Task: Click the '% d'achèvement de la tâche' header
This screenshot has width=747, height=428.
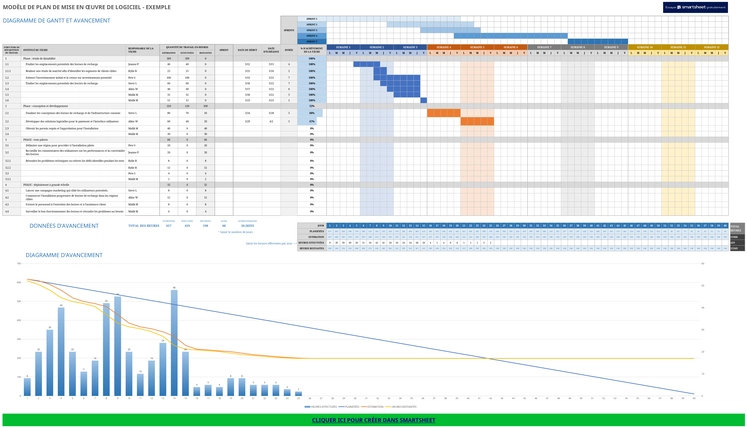Action: (312, 50)
